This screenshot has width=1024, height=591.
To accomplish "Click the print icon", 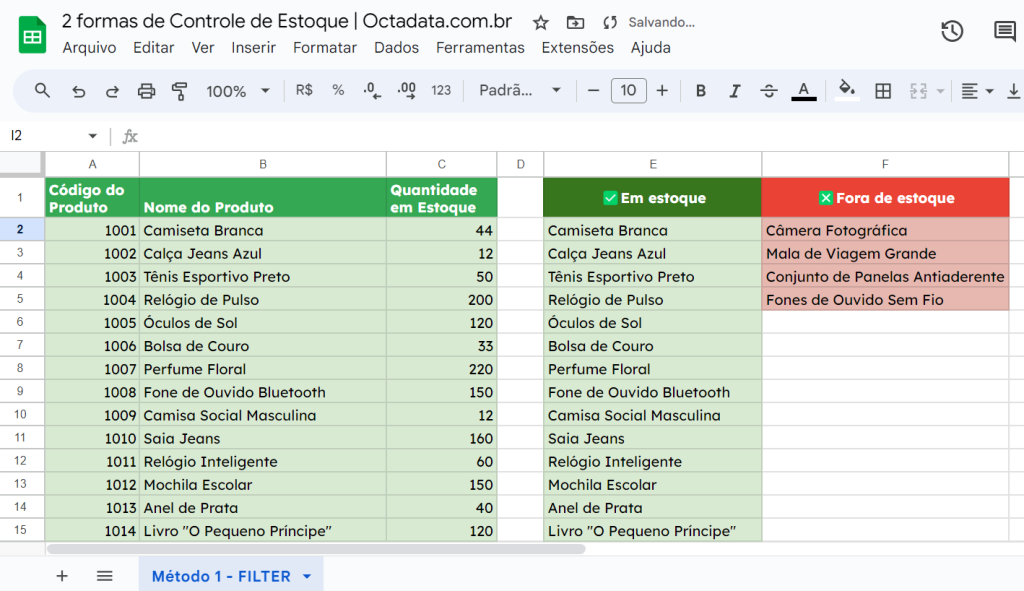I will 146,91.
